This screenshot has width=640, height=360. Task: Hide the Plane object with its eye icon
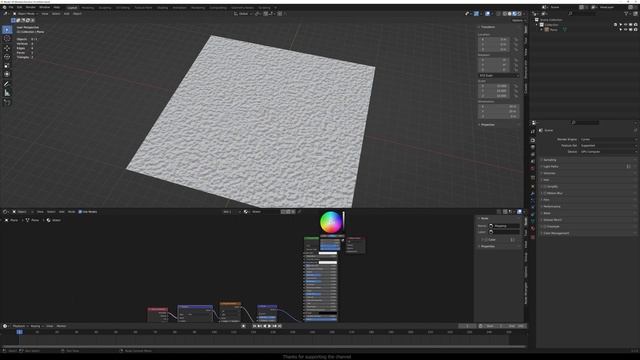626,29
